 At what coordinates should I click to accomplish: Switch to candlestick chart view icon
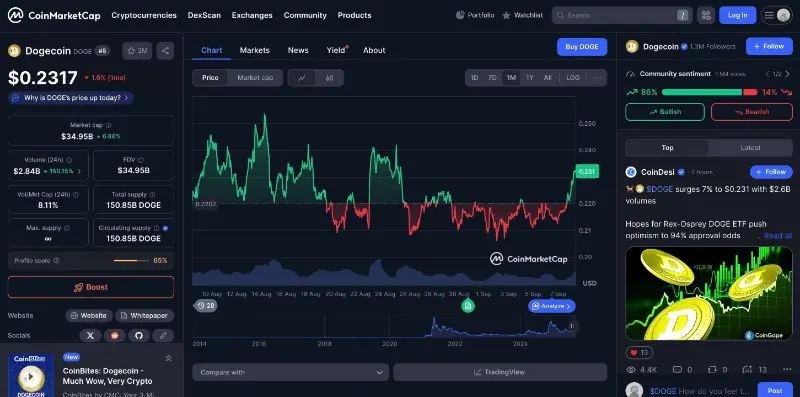[x=329, y=78]
